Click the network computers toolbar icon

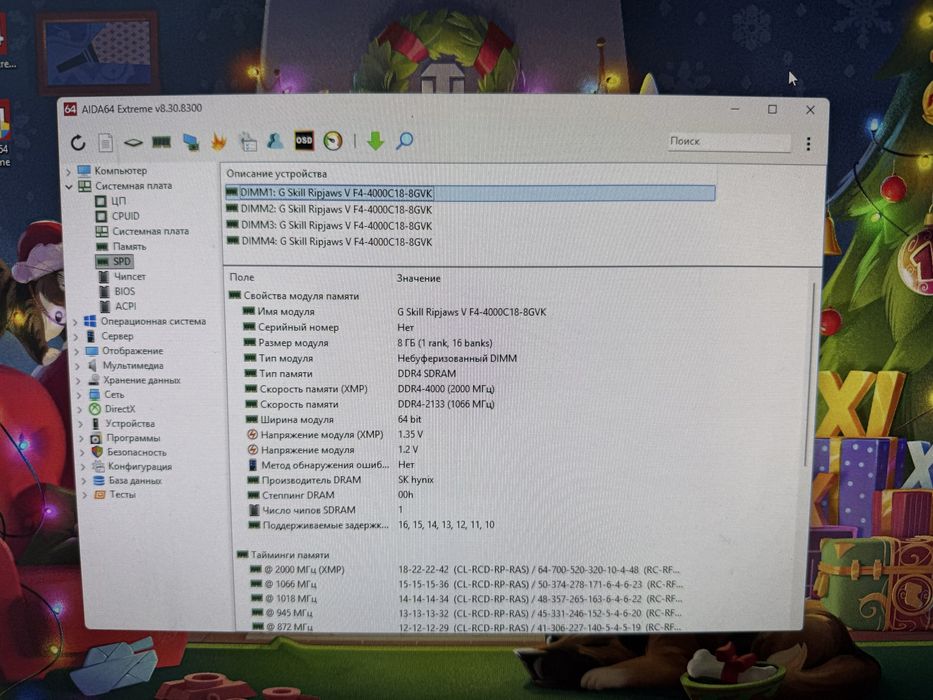pos(190,142)
